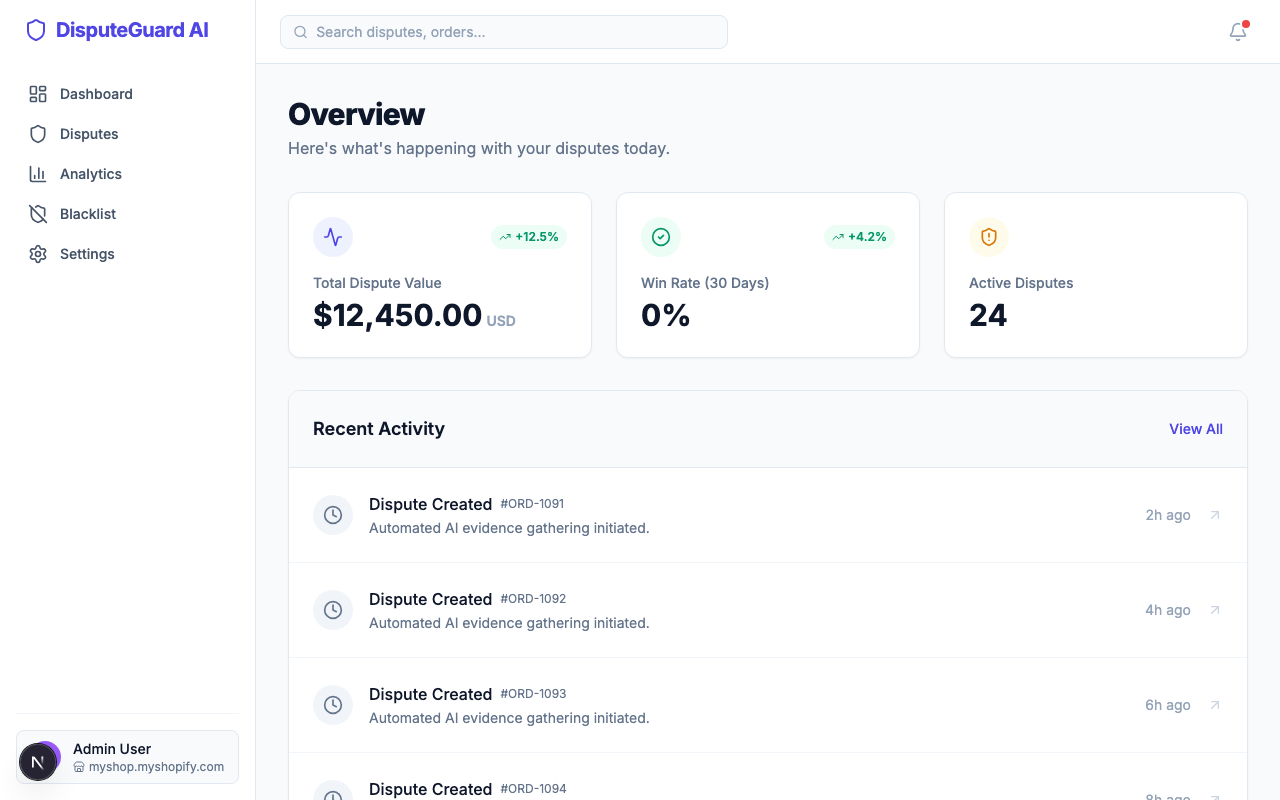
Task: Click the DisputeGuard AI shield logo
Action: pyautogui.click(x=36, y=30)
